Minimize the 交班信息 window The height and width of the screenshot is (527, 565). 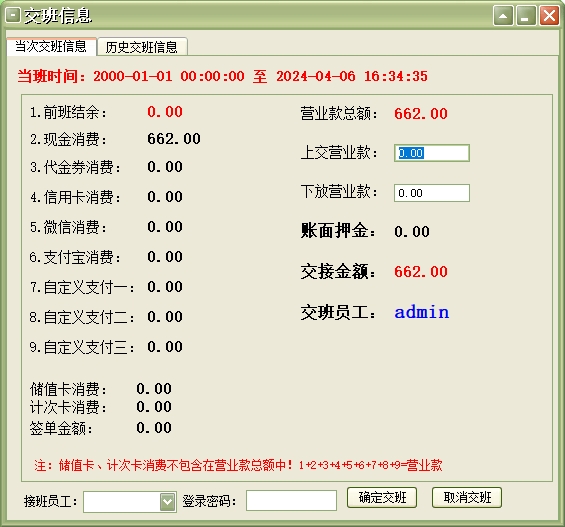tap(526, 16)
